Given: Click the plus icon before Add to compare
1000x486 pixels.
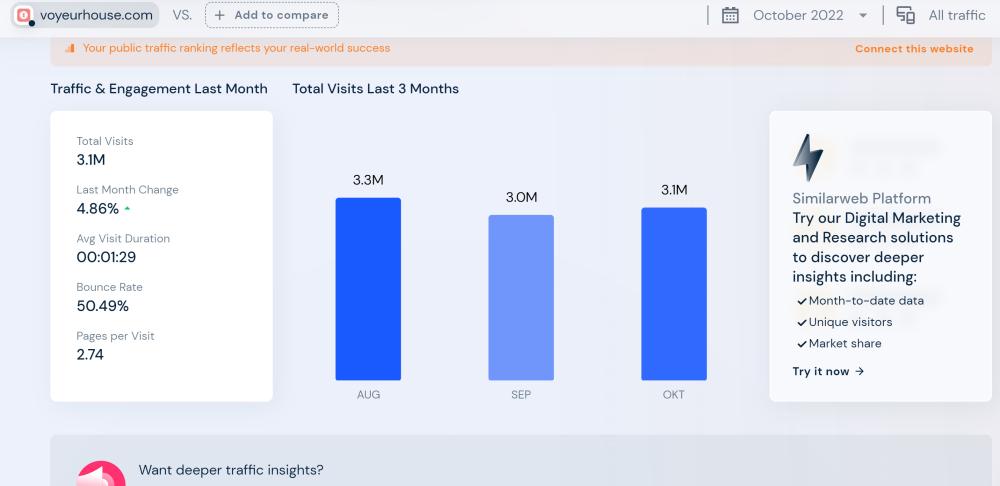Looking at the screenshot, I should [220, 15].
